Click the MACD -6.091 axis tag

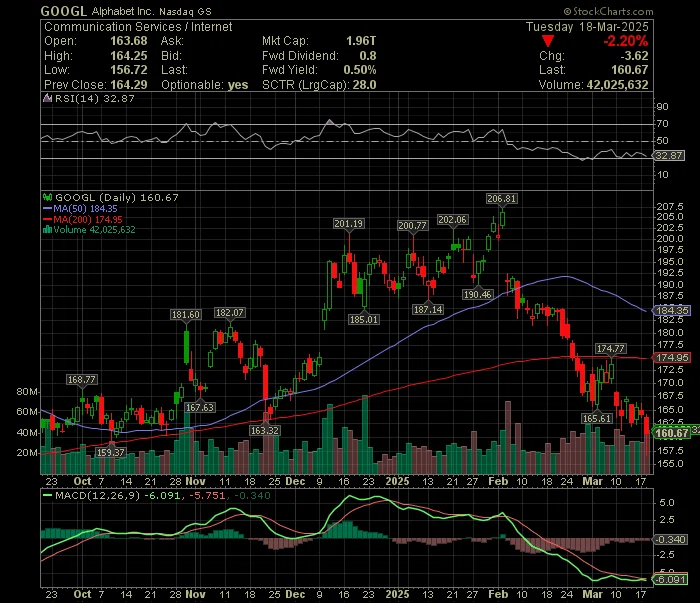click(x=669, y=579)
